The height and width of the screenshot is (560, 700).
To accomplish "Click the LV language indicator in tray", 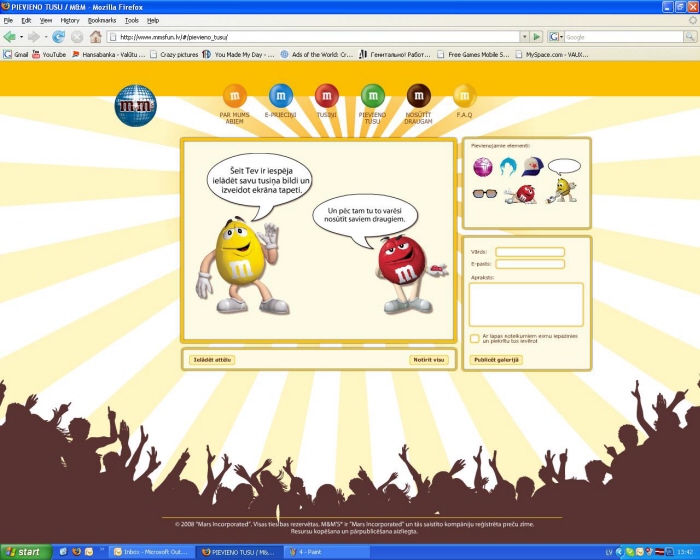I will [609, 552].
